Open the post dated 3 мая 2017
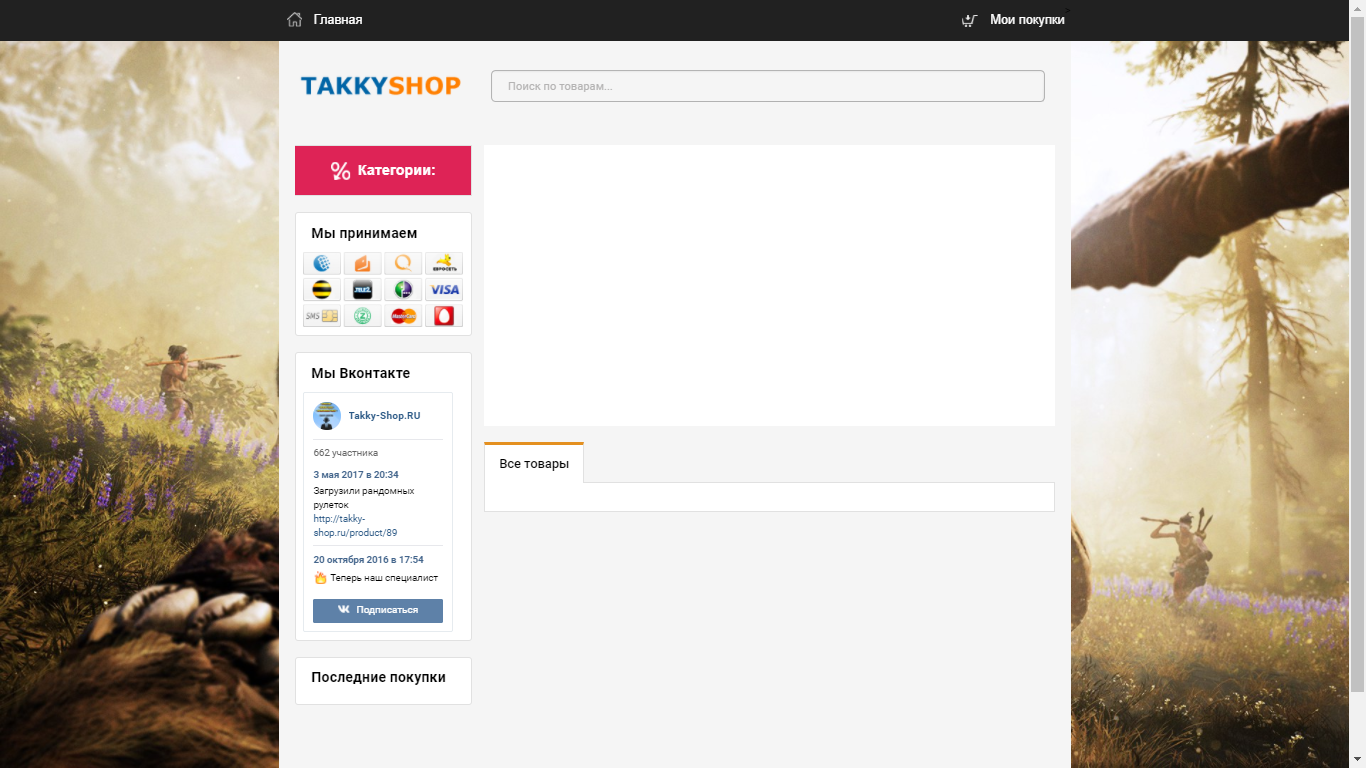1366x768 pixels. coord(356,475)
